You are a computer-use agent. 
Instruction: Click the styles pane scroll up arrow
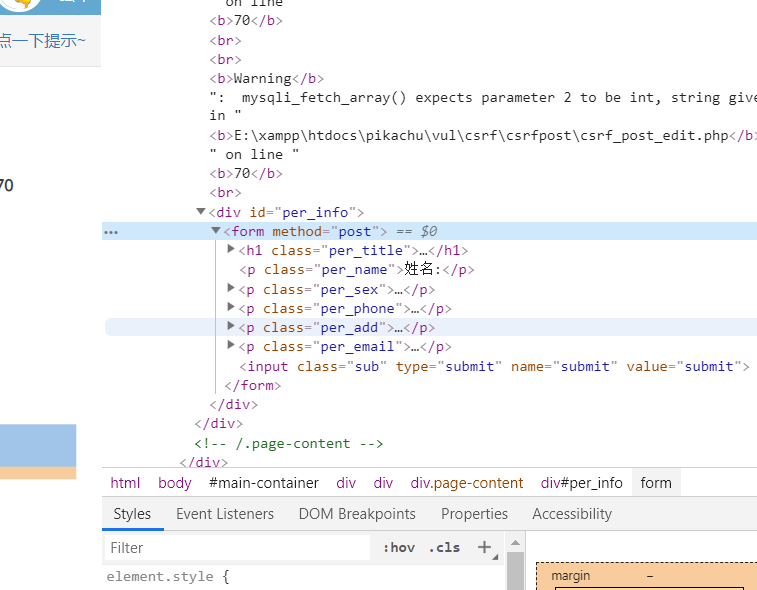[x=515, y=543]
